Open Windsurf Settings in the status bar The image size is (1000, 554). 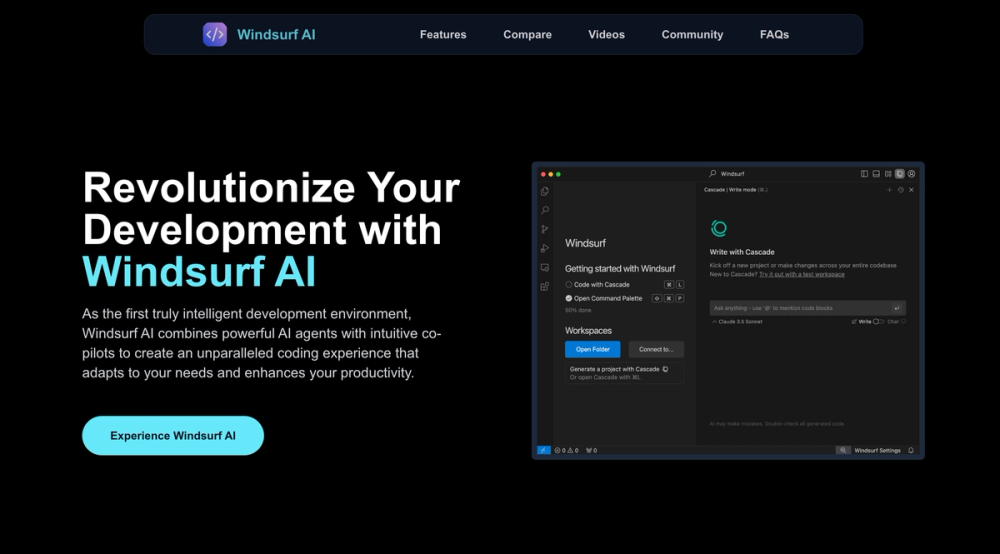[877, 450]
